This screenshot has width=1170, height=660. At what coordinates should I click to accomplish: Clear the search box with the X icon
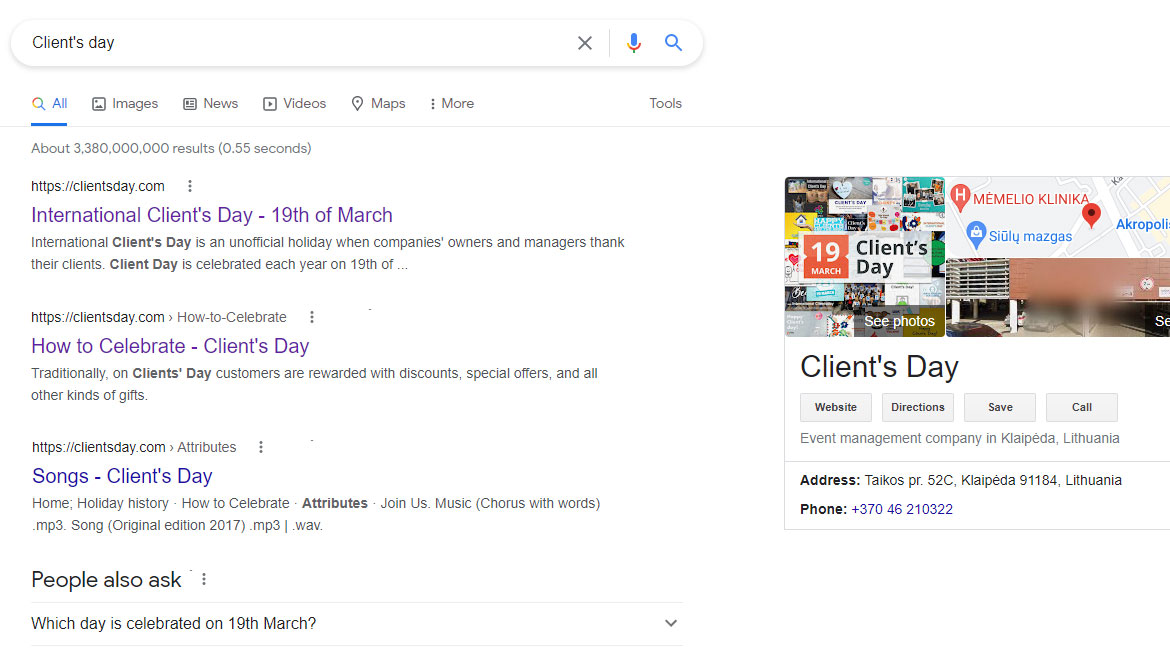pyautogui.click(x=585, y=43)
